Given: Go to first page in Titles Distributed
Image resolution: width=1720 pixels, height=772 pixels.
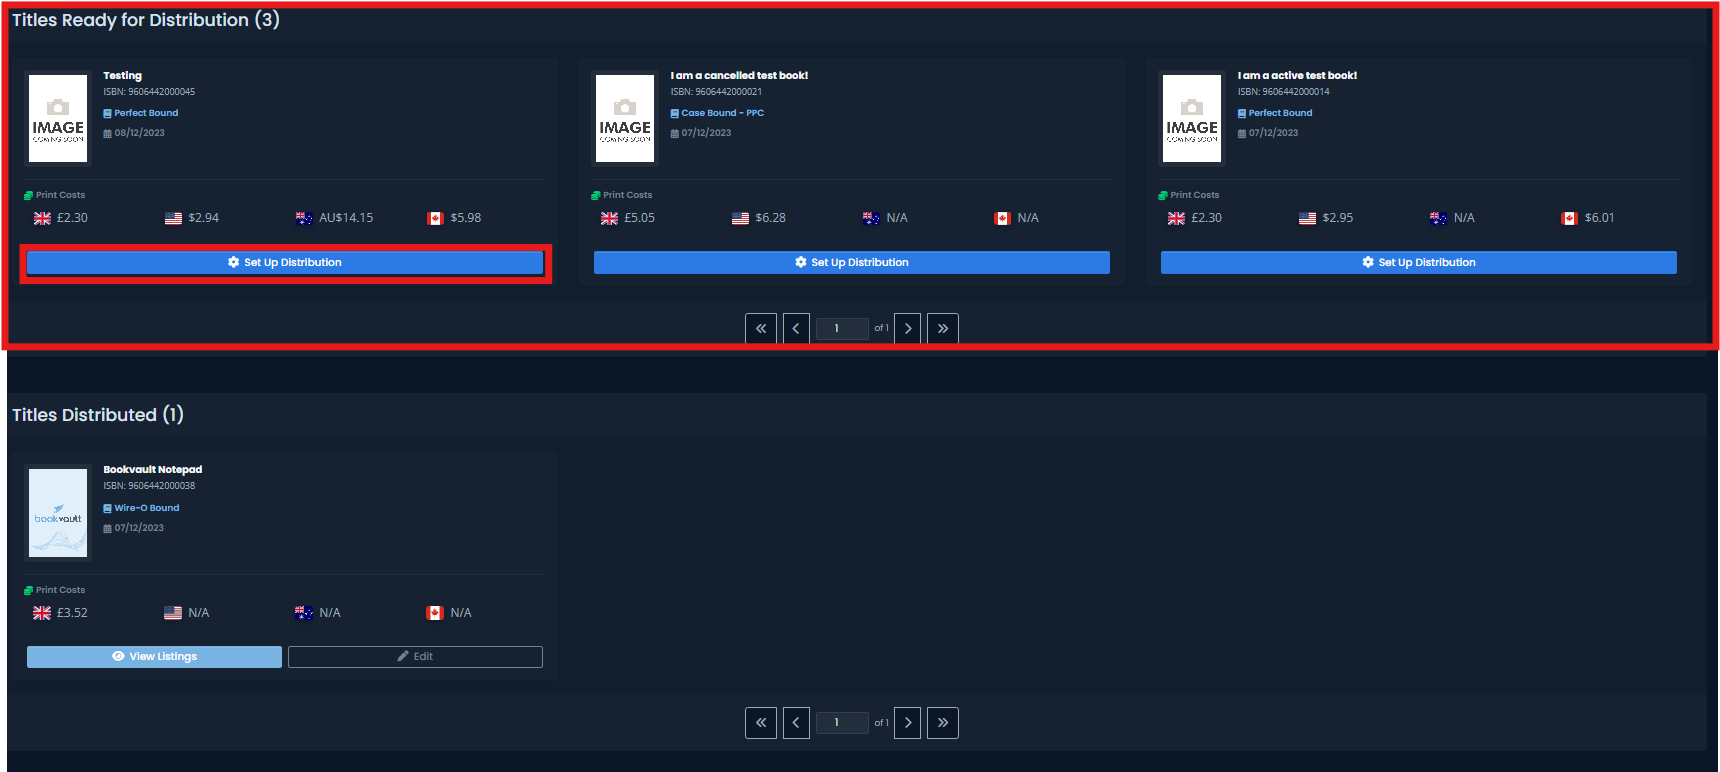Looking at the screenshot, I should 761,722.
